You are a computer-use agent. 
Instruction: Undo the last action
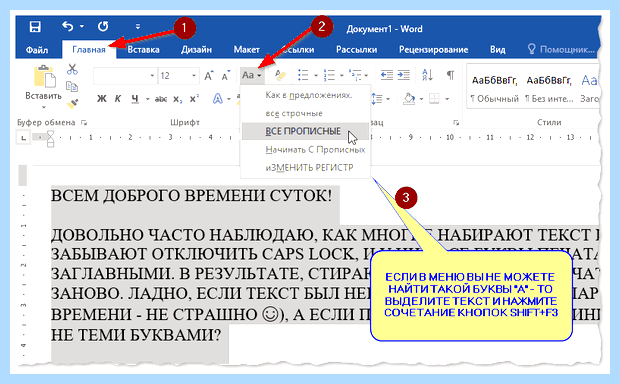68,26
